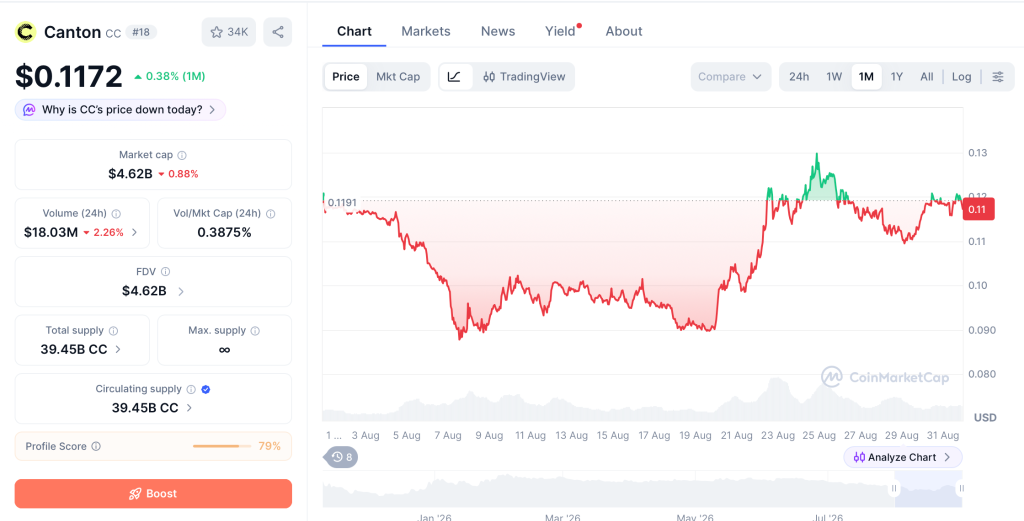The height and width of the screenshot is (521, 1024).
Task: Expand the Volume (24h) details chevron
Action: (135, 232)
